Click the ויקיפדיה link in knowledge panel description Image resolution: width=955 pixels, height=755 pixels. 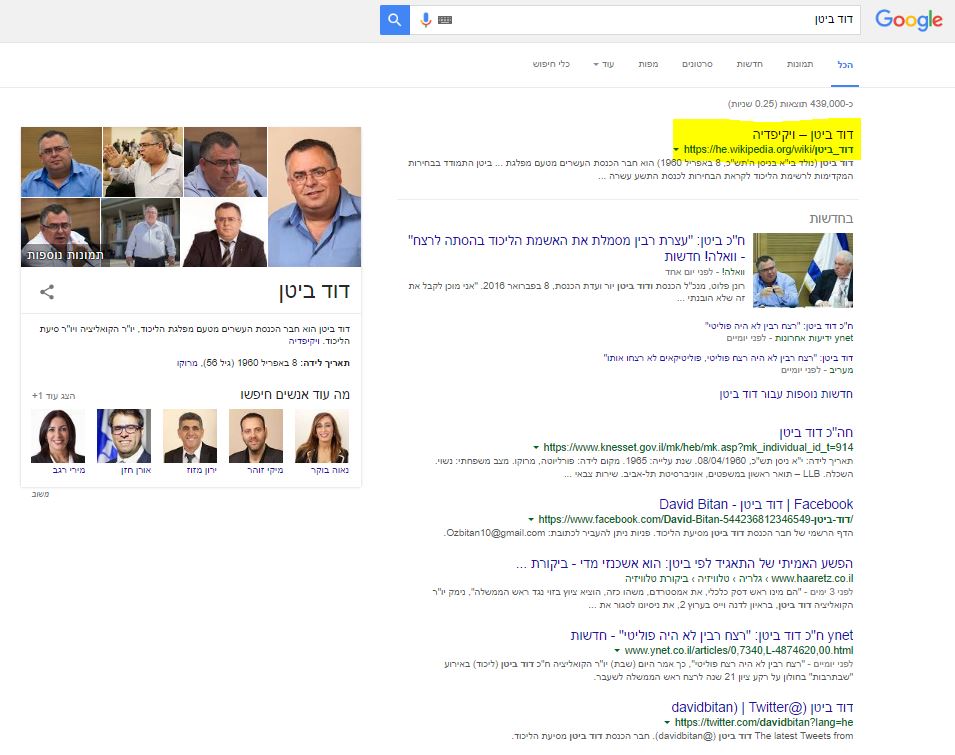coord(306,341)
